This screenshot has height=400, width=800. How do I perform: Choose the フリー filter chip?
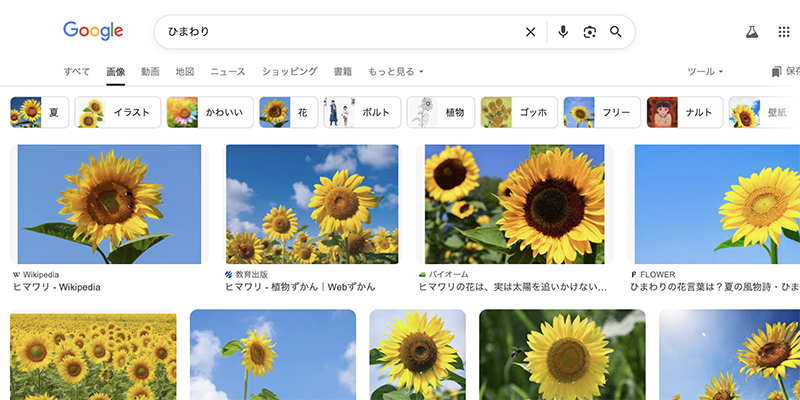602,112
